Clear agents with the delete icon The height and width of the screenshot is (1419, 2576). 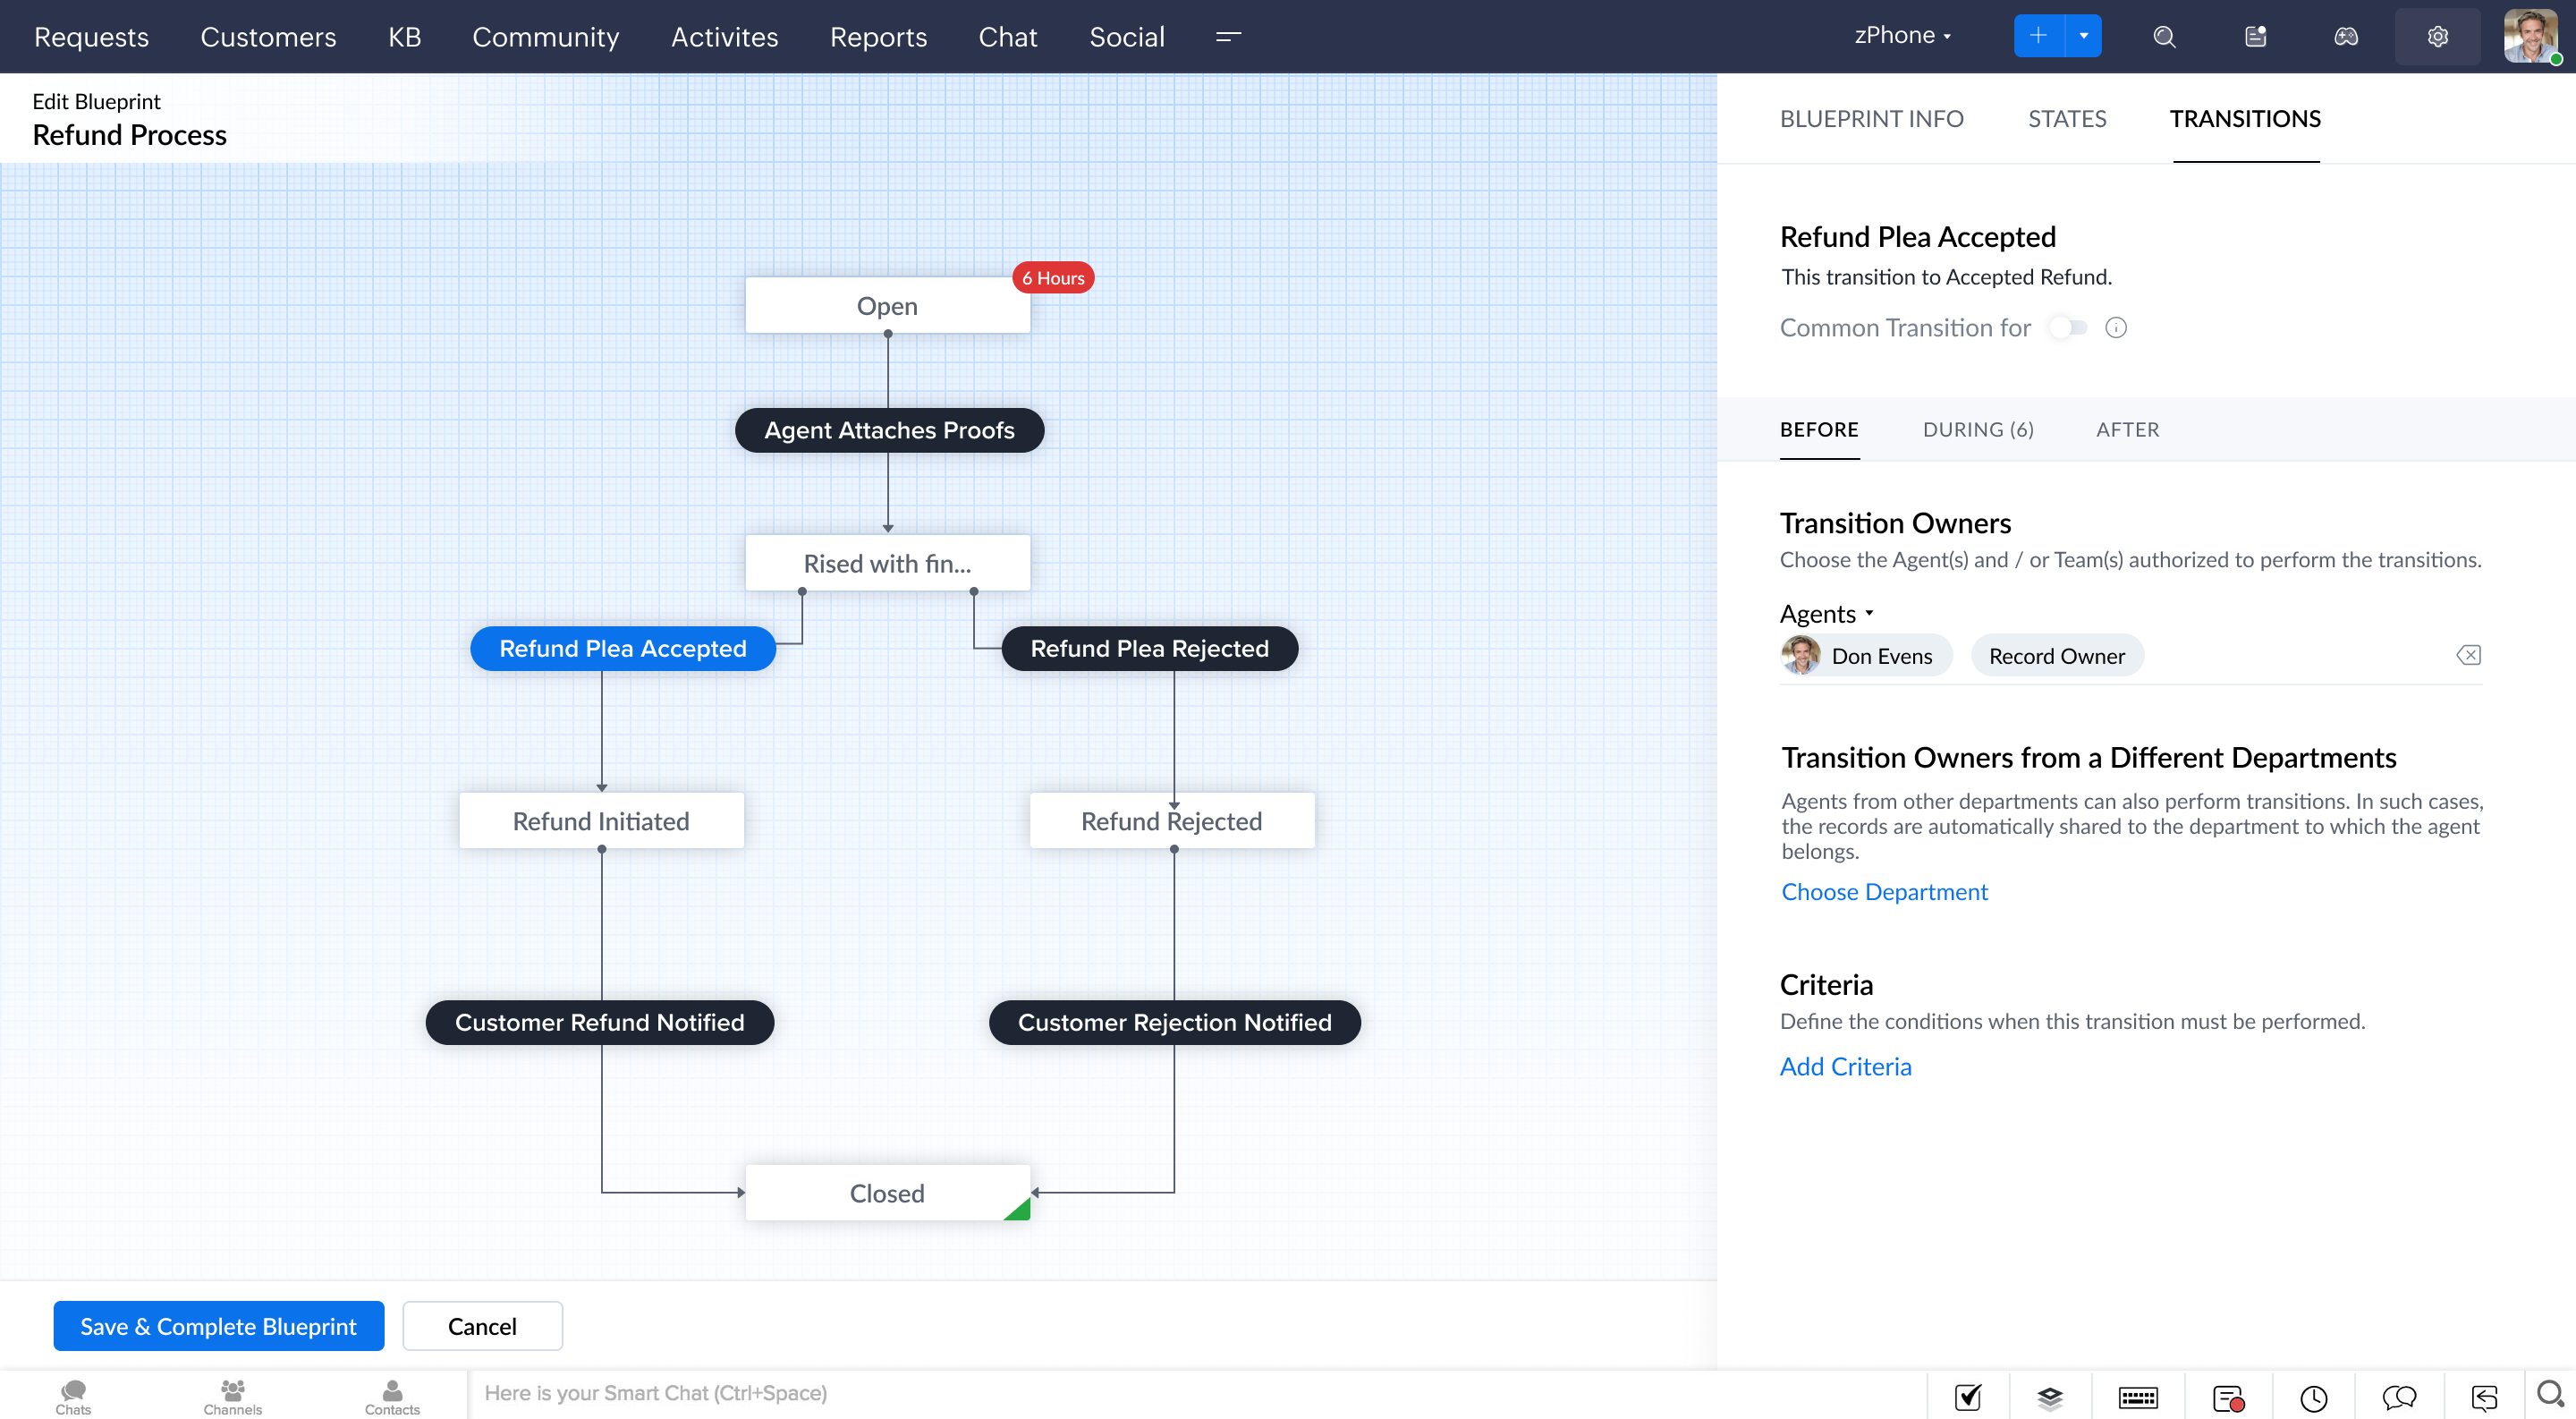(x=2468, y=655)
